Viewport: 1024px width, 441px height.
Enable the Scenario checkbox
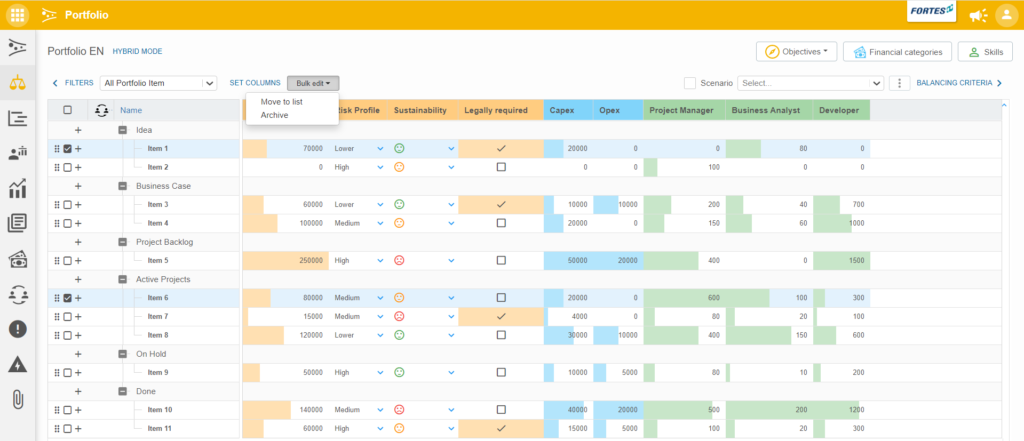click(690, 83)
